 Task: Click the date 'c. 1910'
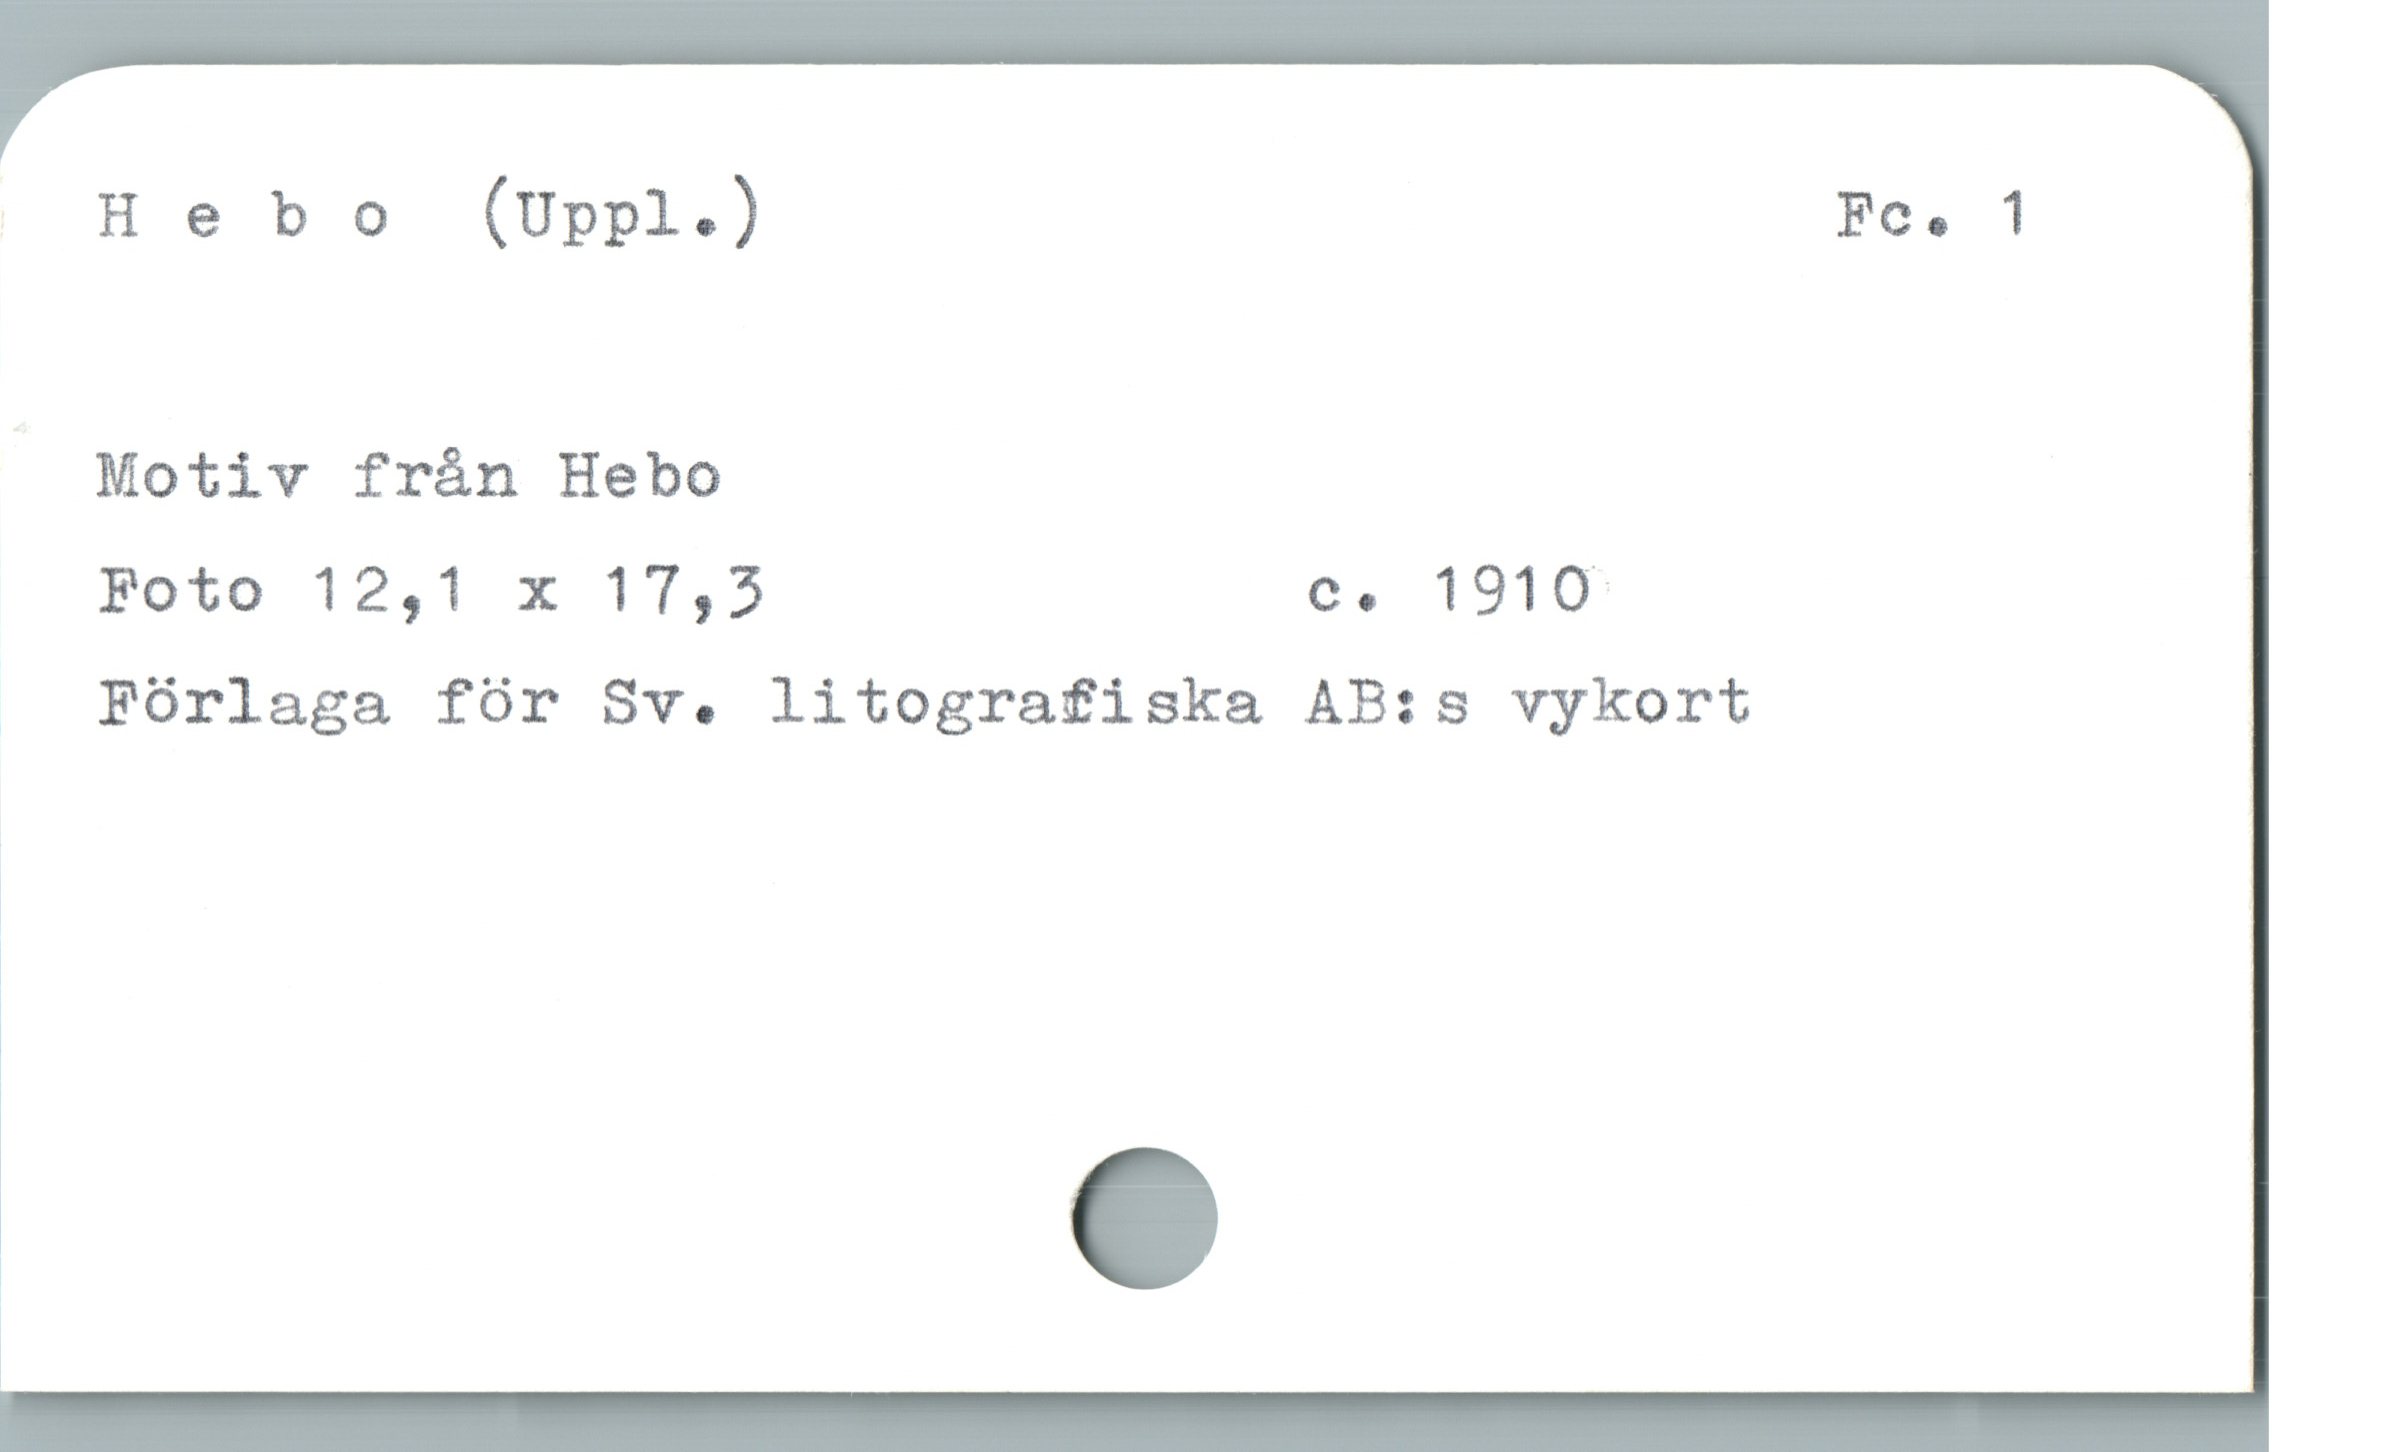(x=1449, y=589)
